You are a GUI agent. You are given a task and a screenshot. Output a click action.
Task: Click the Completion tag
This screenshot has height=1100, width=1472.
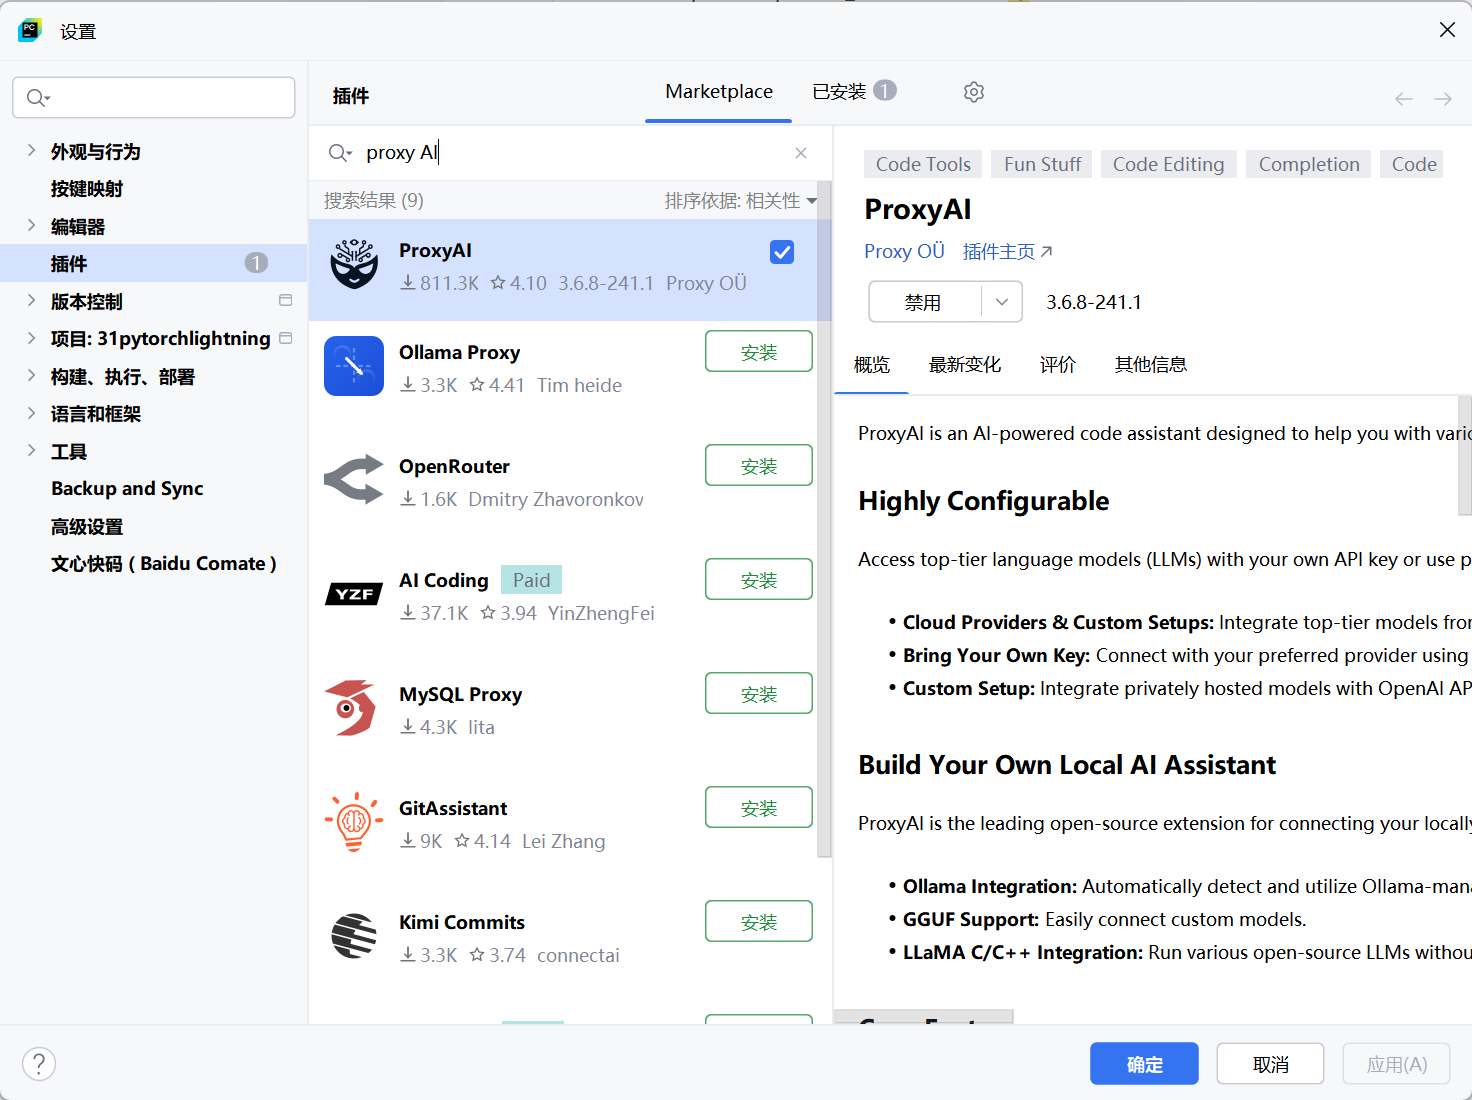(x=1309, y=164)
